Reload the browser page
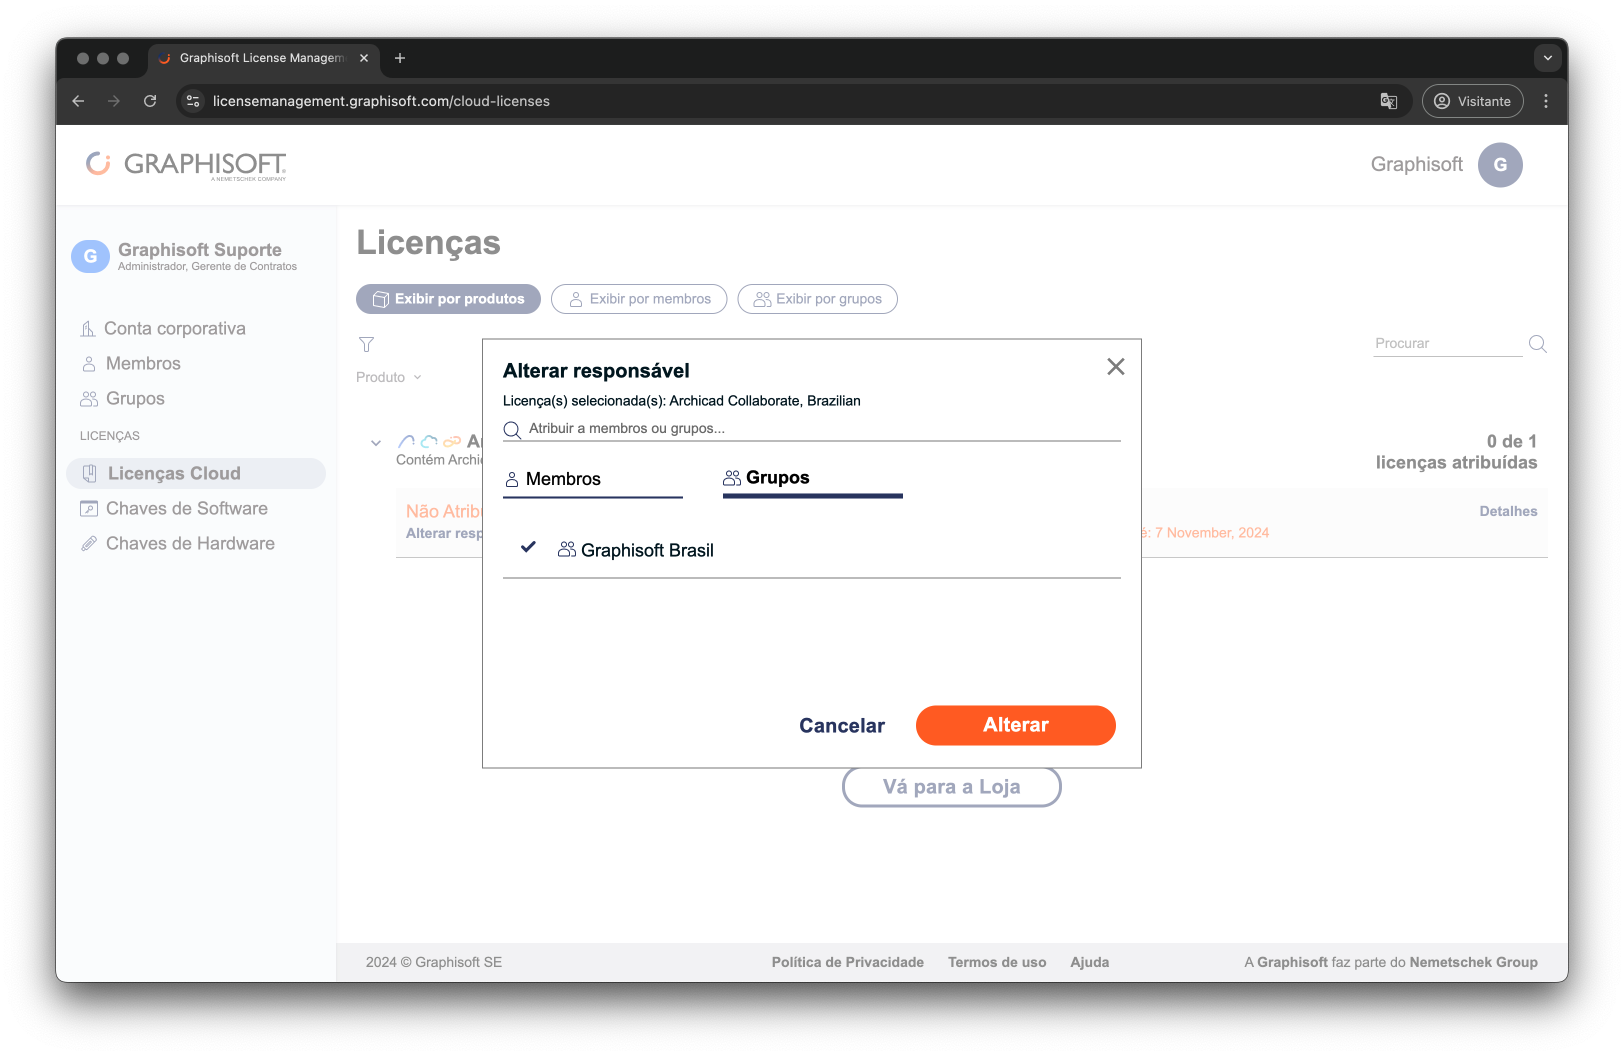Image resolution: width=1624 pixels, height=1056 pixels. click(150, 101)
